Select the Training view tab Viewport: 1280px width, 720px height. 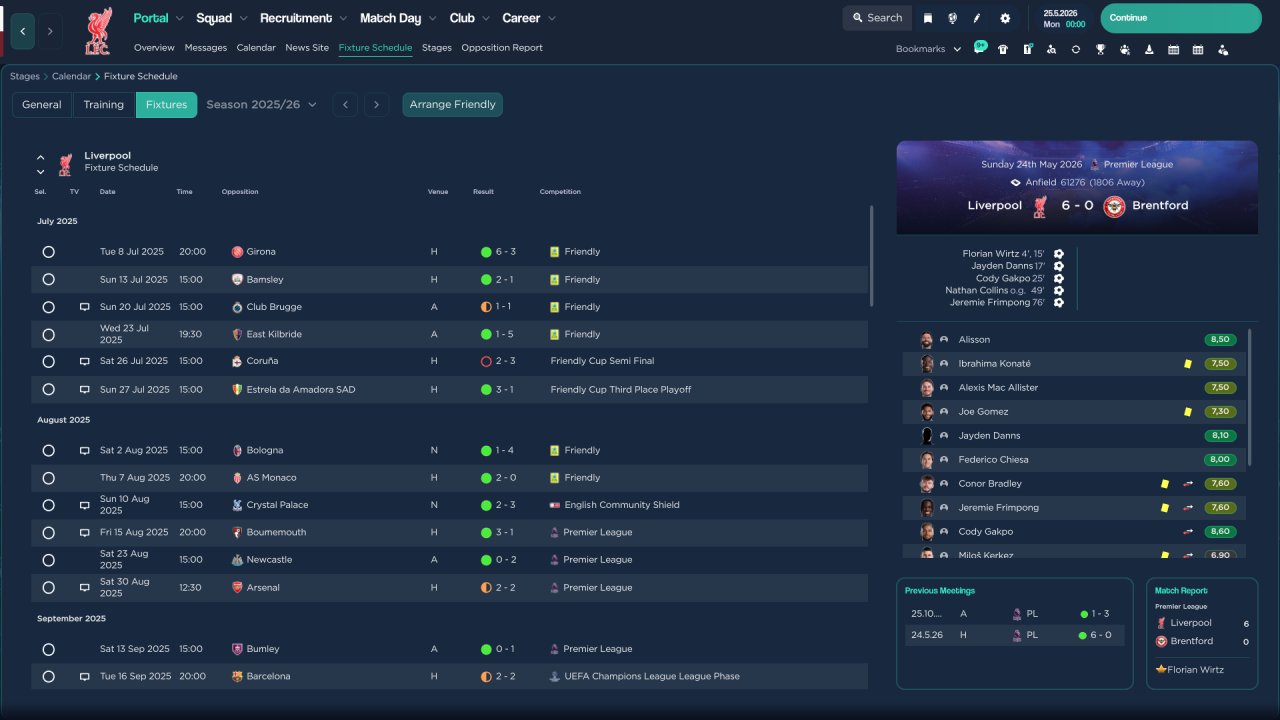(x=103, y=104)
